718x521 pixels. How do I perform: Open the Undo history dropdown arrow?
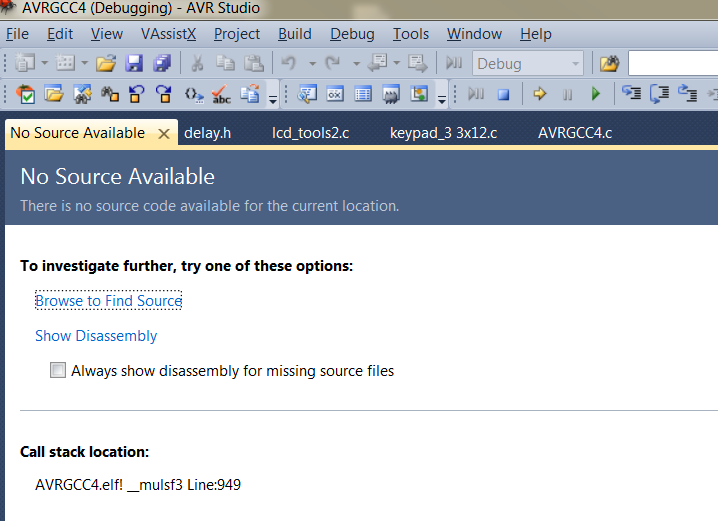pos(312,63)
